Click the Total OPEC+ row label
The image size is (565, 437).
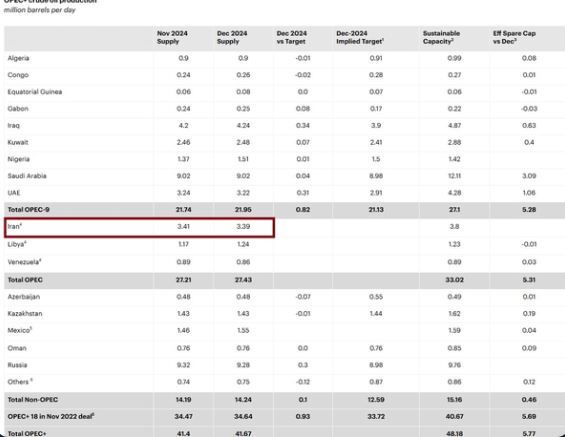point(27,433)
